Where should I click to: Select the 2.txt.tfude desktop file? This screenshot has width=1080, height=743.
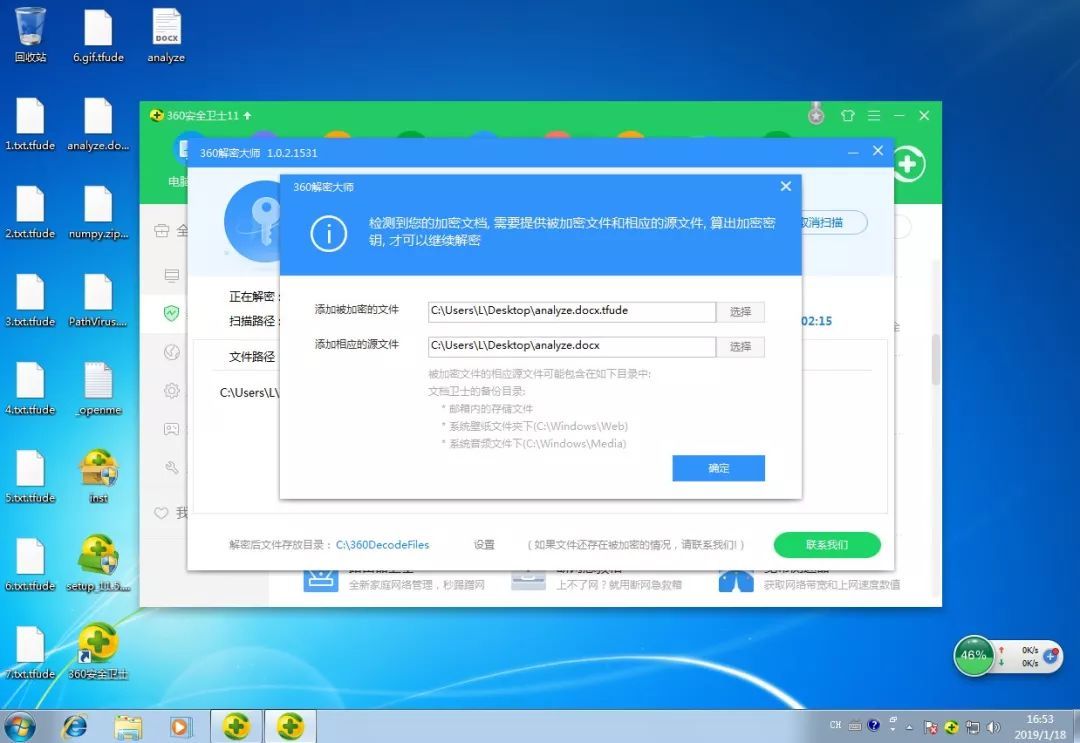tap(30, 211)
